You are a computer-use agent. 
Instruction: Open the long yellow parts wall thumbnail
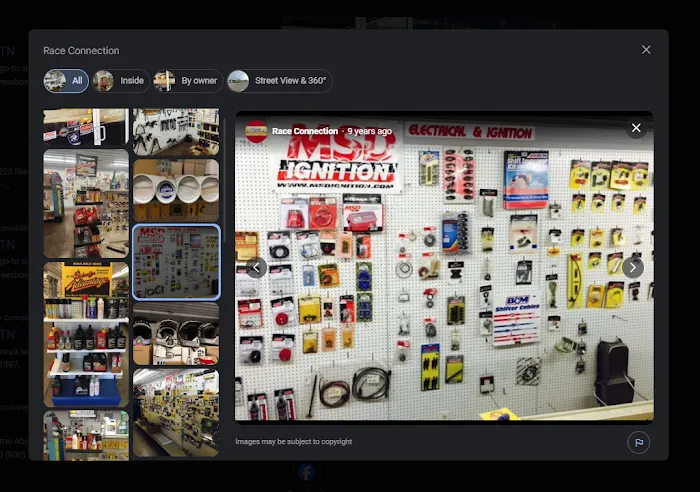176,413
